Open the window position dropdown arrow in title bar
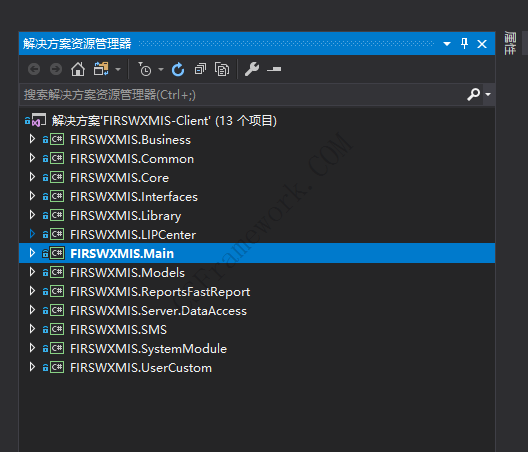The width and height of the screenshot is (528, 452). click(447, 44)
